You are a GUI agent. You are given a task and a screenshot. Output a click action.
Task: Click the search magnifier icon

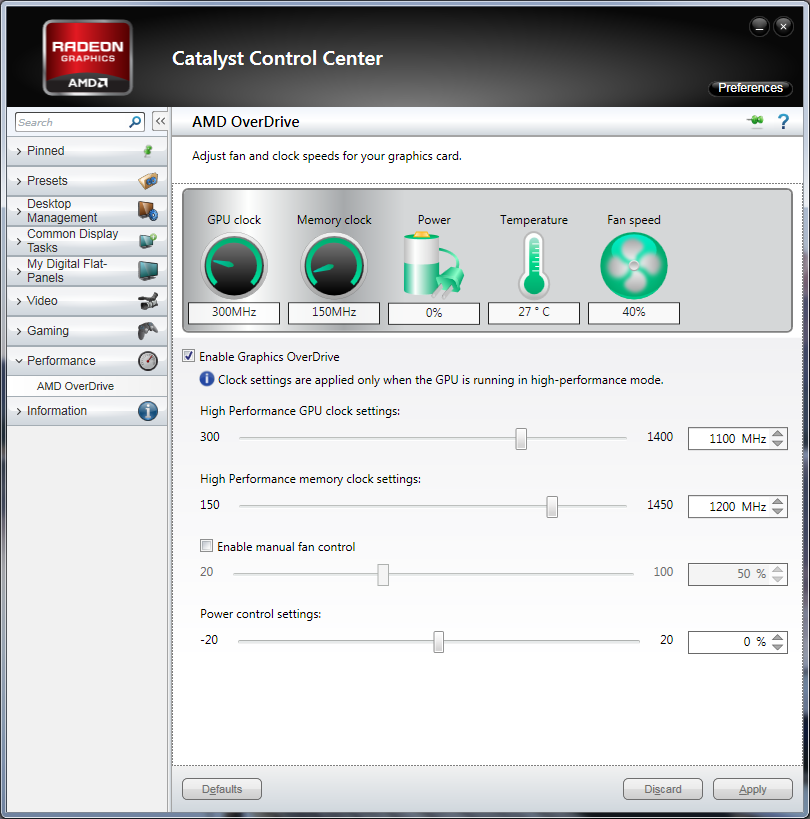pyautogui.click(x=135, y=122)
